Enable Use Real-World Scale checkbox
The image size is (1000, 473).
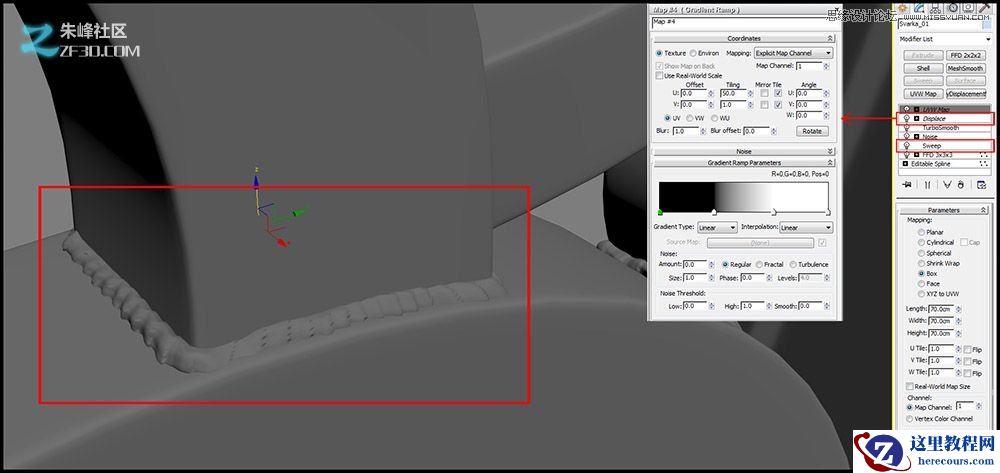click(659, 75)
